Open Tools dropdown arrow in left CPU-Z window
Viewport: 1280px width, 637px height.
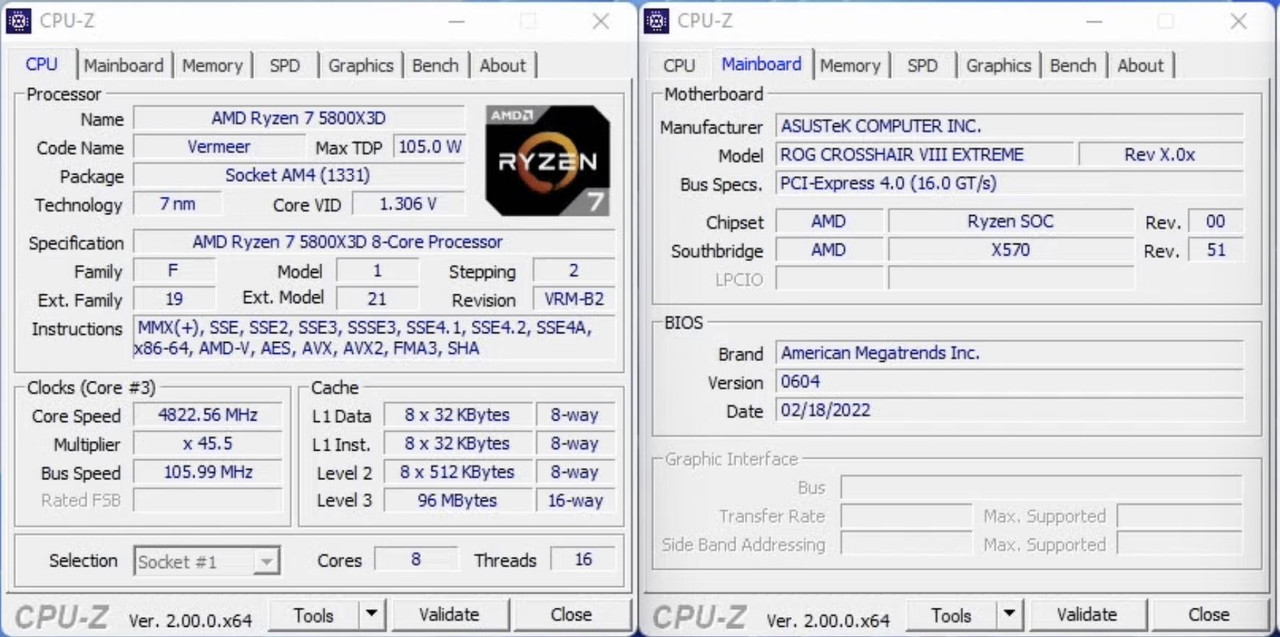[x=371, y=614]
